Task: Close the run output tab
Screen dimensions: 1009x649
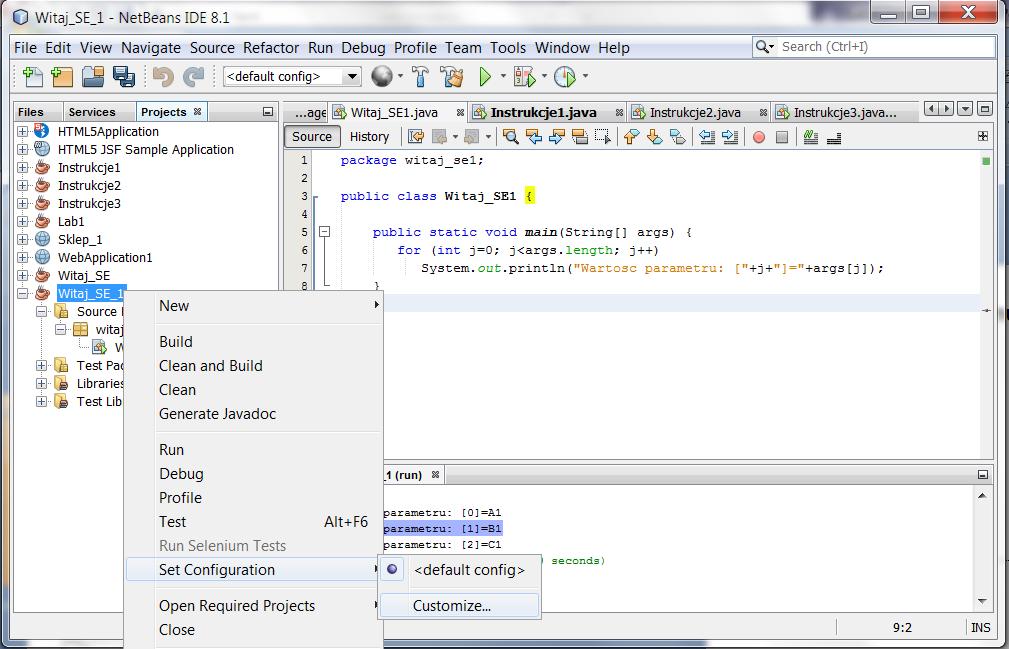Action: pyautogui.click(x=436, y=475)
